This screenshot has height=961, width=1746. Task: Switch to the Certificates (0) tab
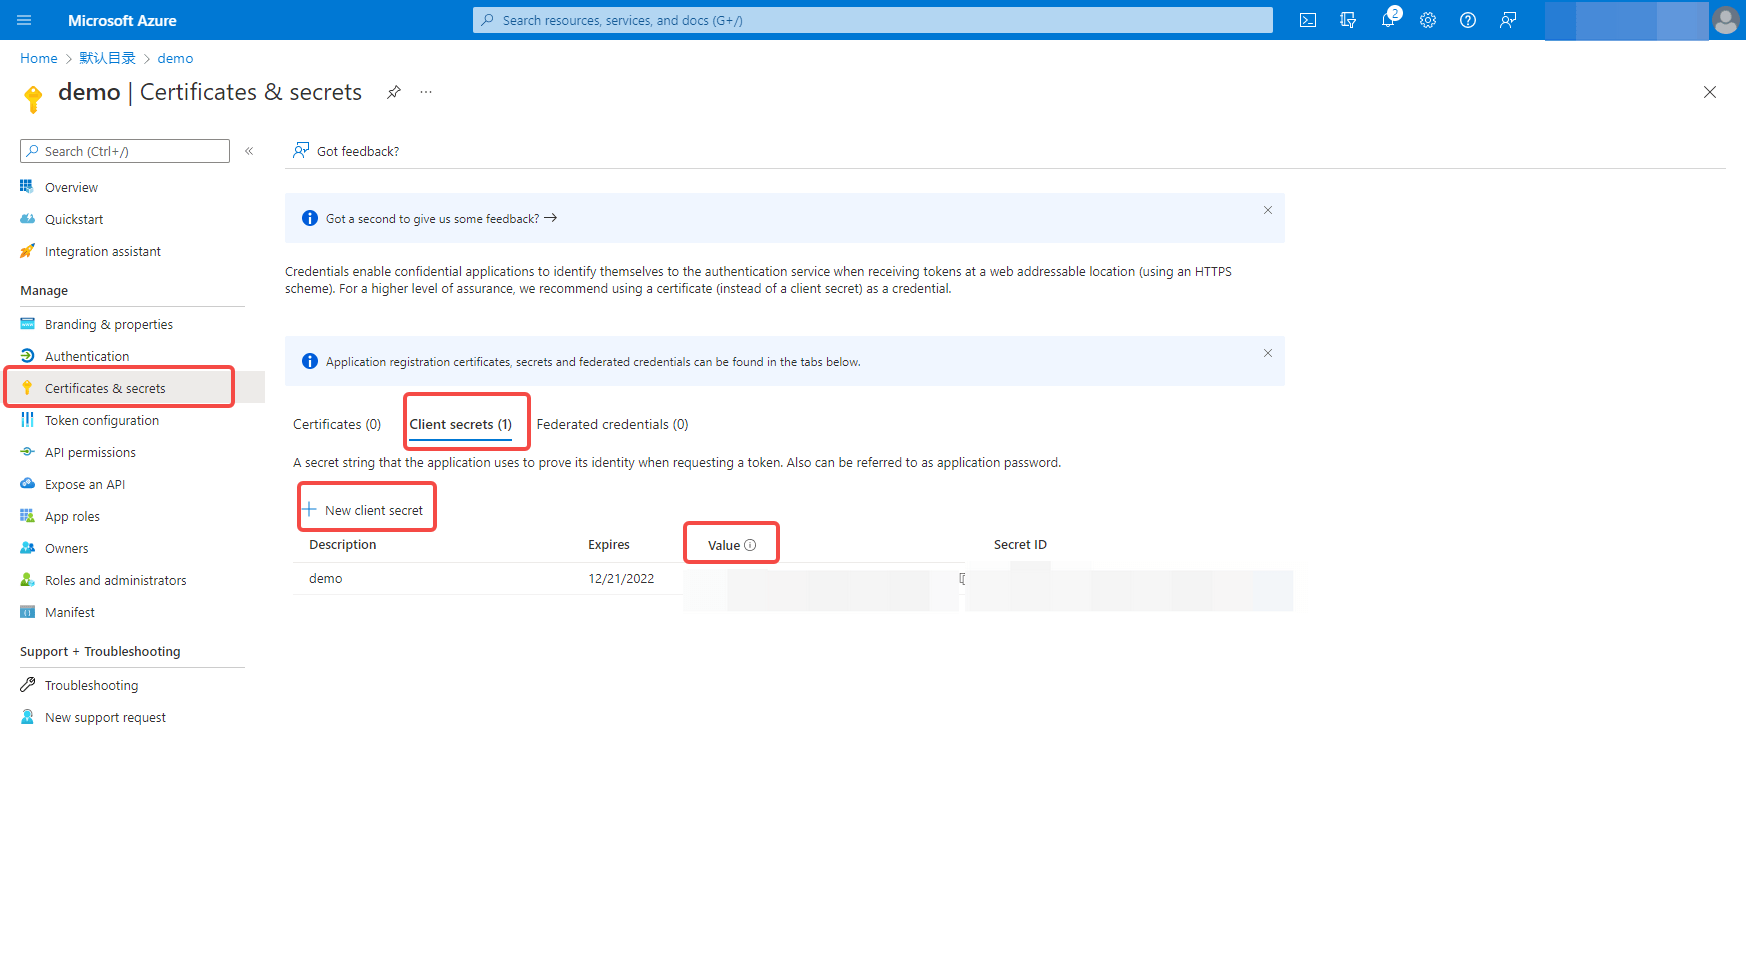(x=337, y=424)
